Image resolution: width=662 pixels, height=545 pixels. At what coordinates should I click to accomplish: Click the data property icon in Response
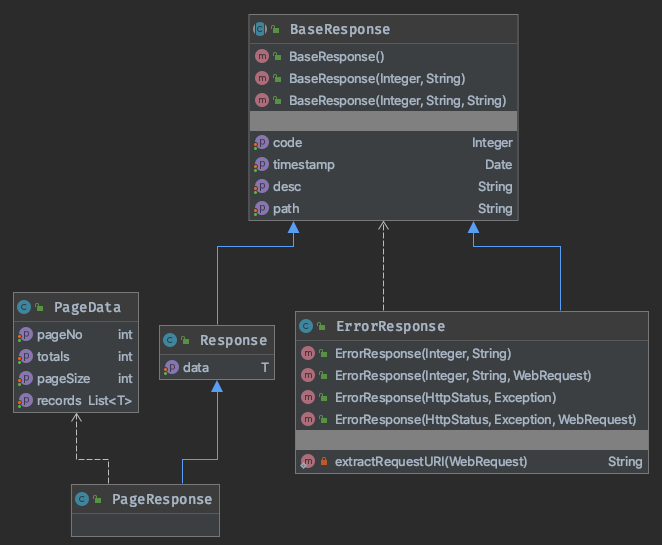[171, 368]
